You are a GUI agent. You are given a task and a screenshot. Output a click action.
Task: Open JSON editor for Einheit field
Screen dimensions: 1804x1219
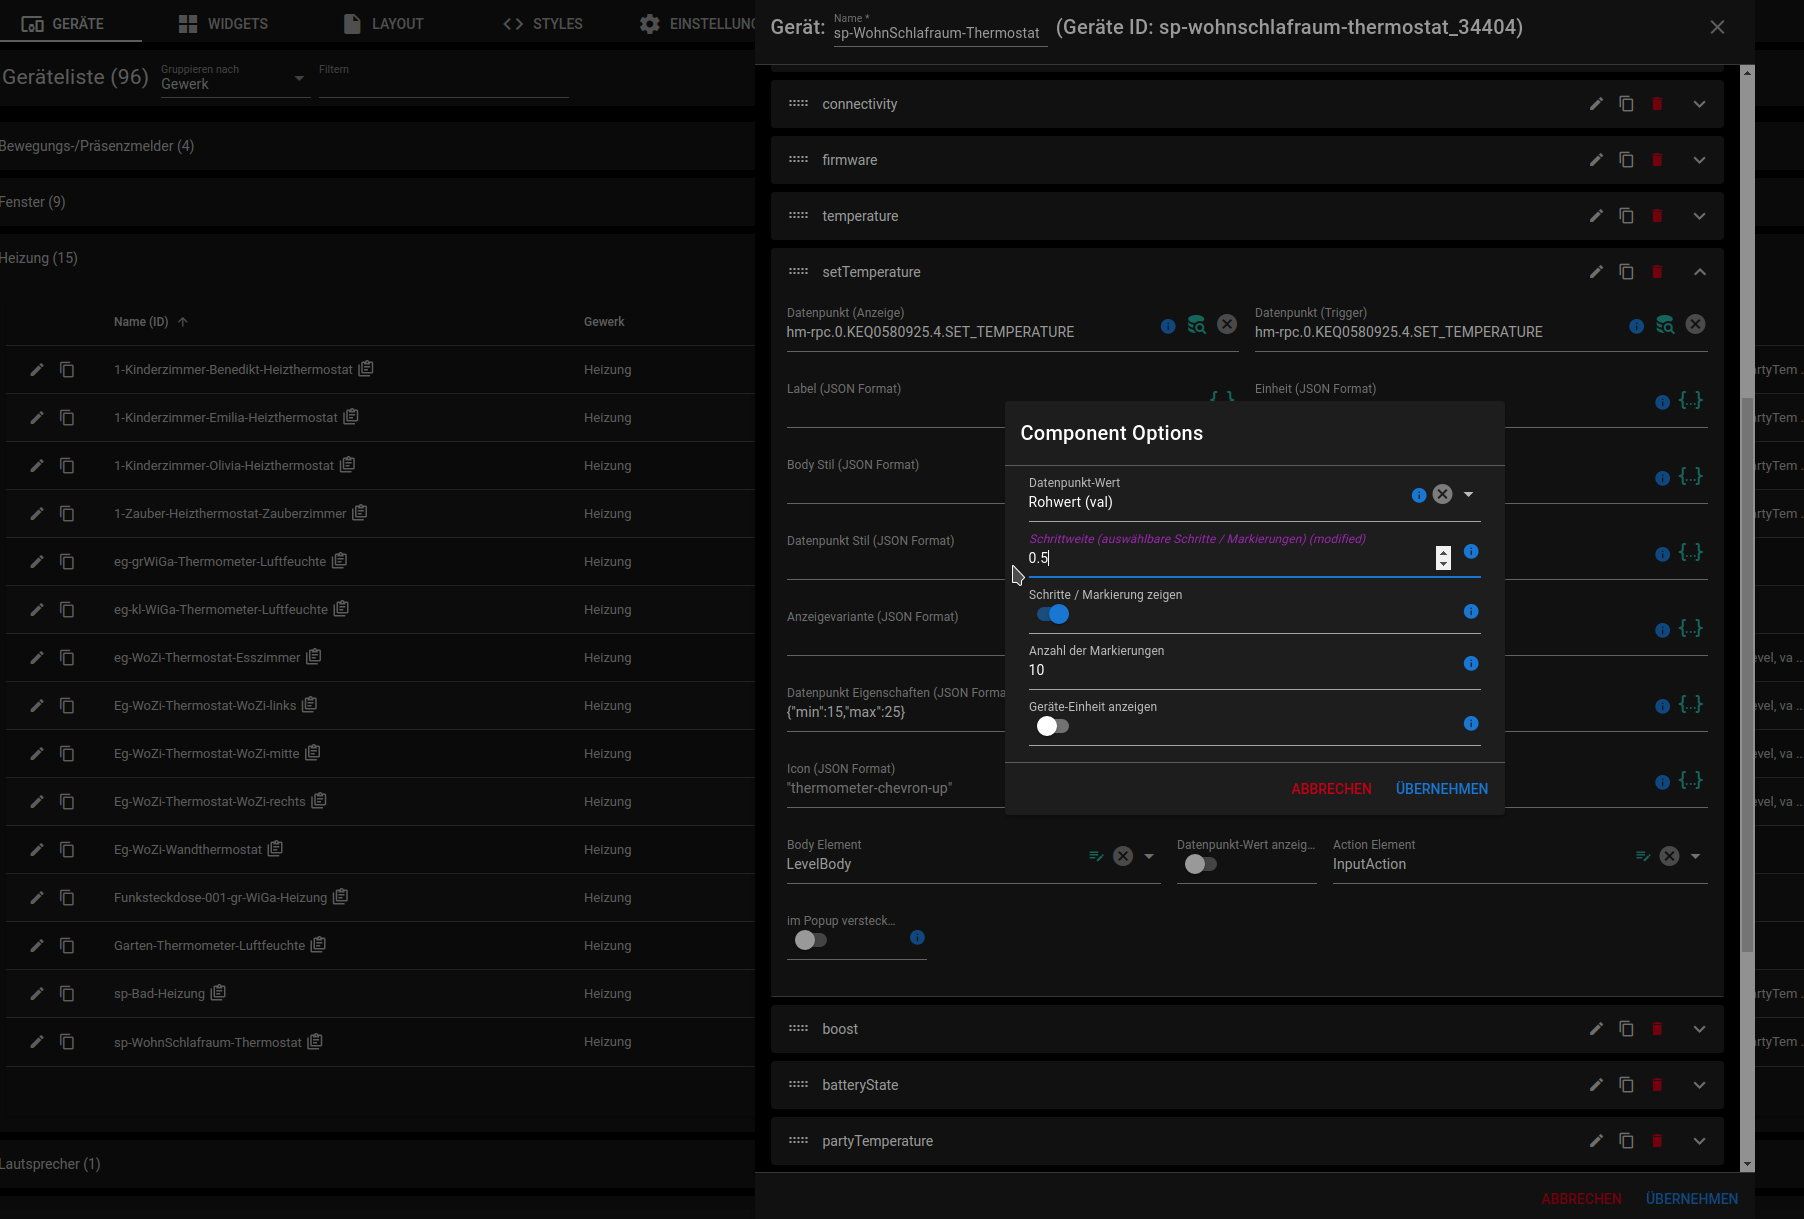coord(1690,401)
